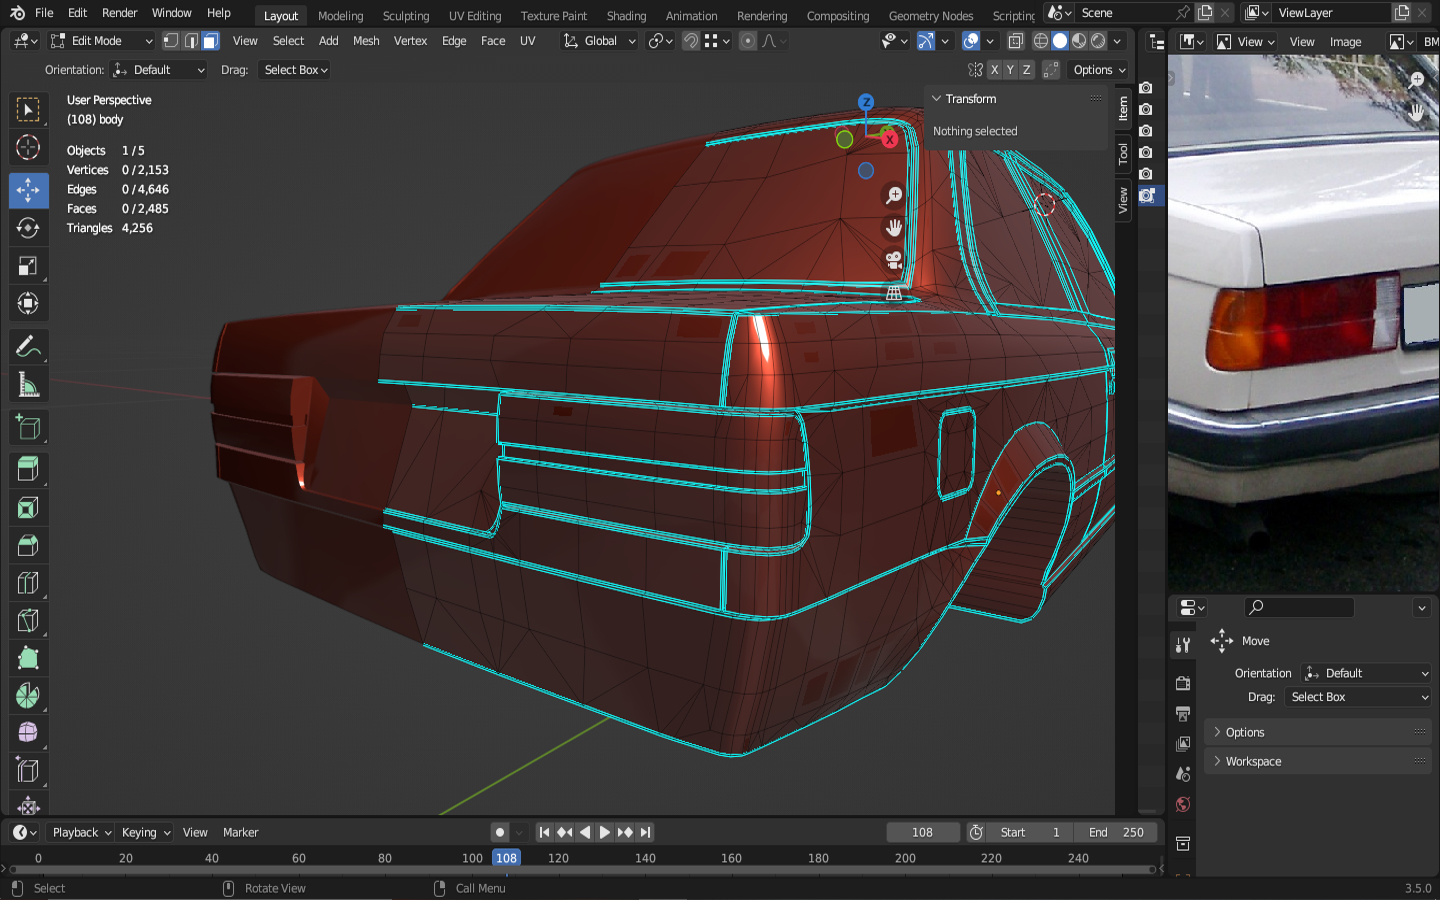Choose the Move tool in the left toolbar
The width and height of the screenshot is (1440, 900).
(28, 190)
